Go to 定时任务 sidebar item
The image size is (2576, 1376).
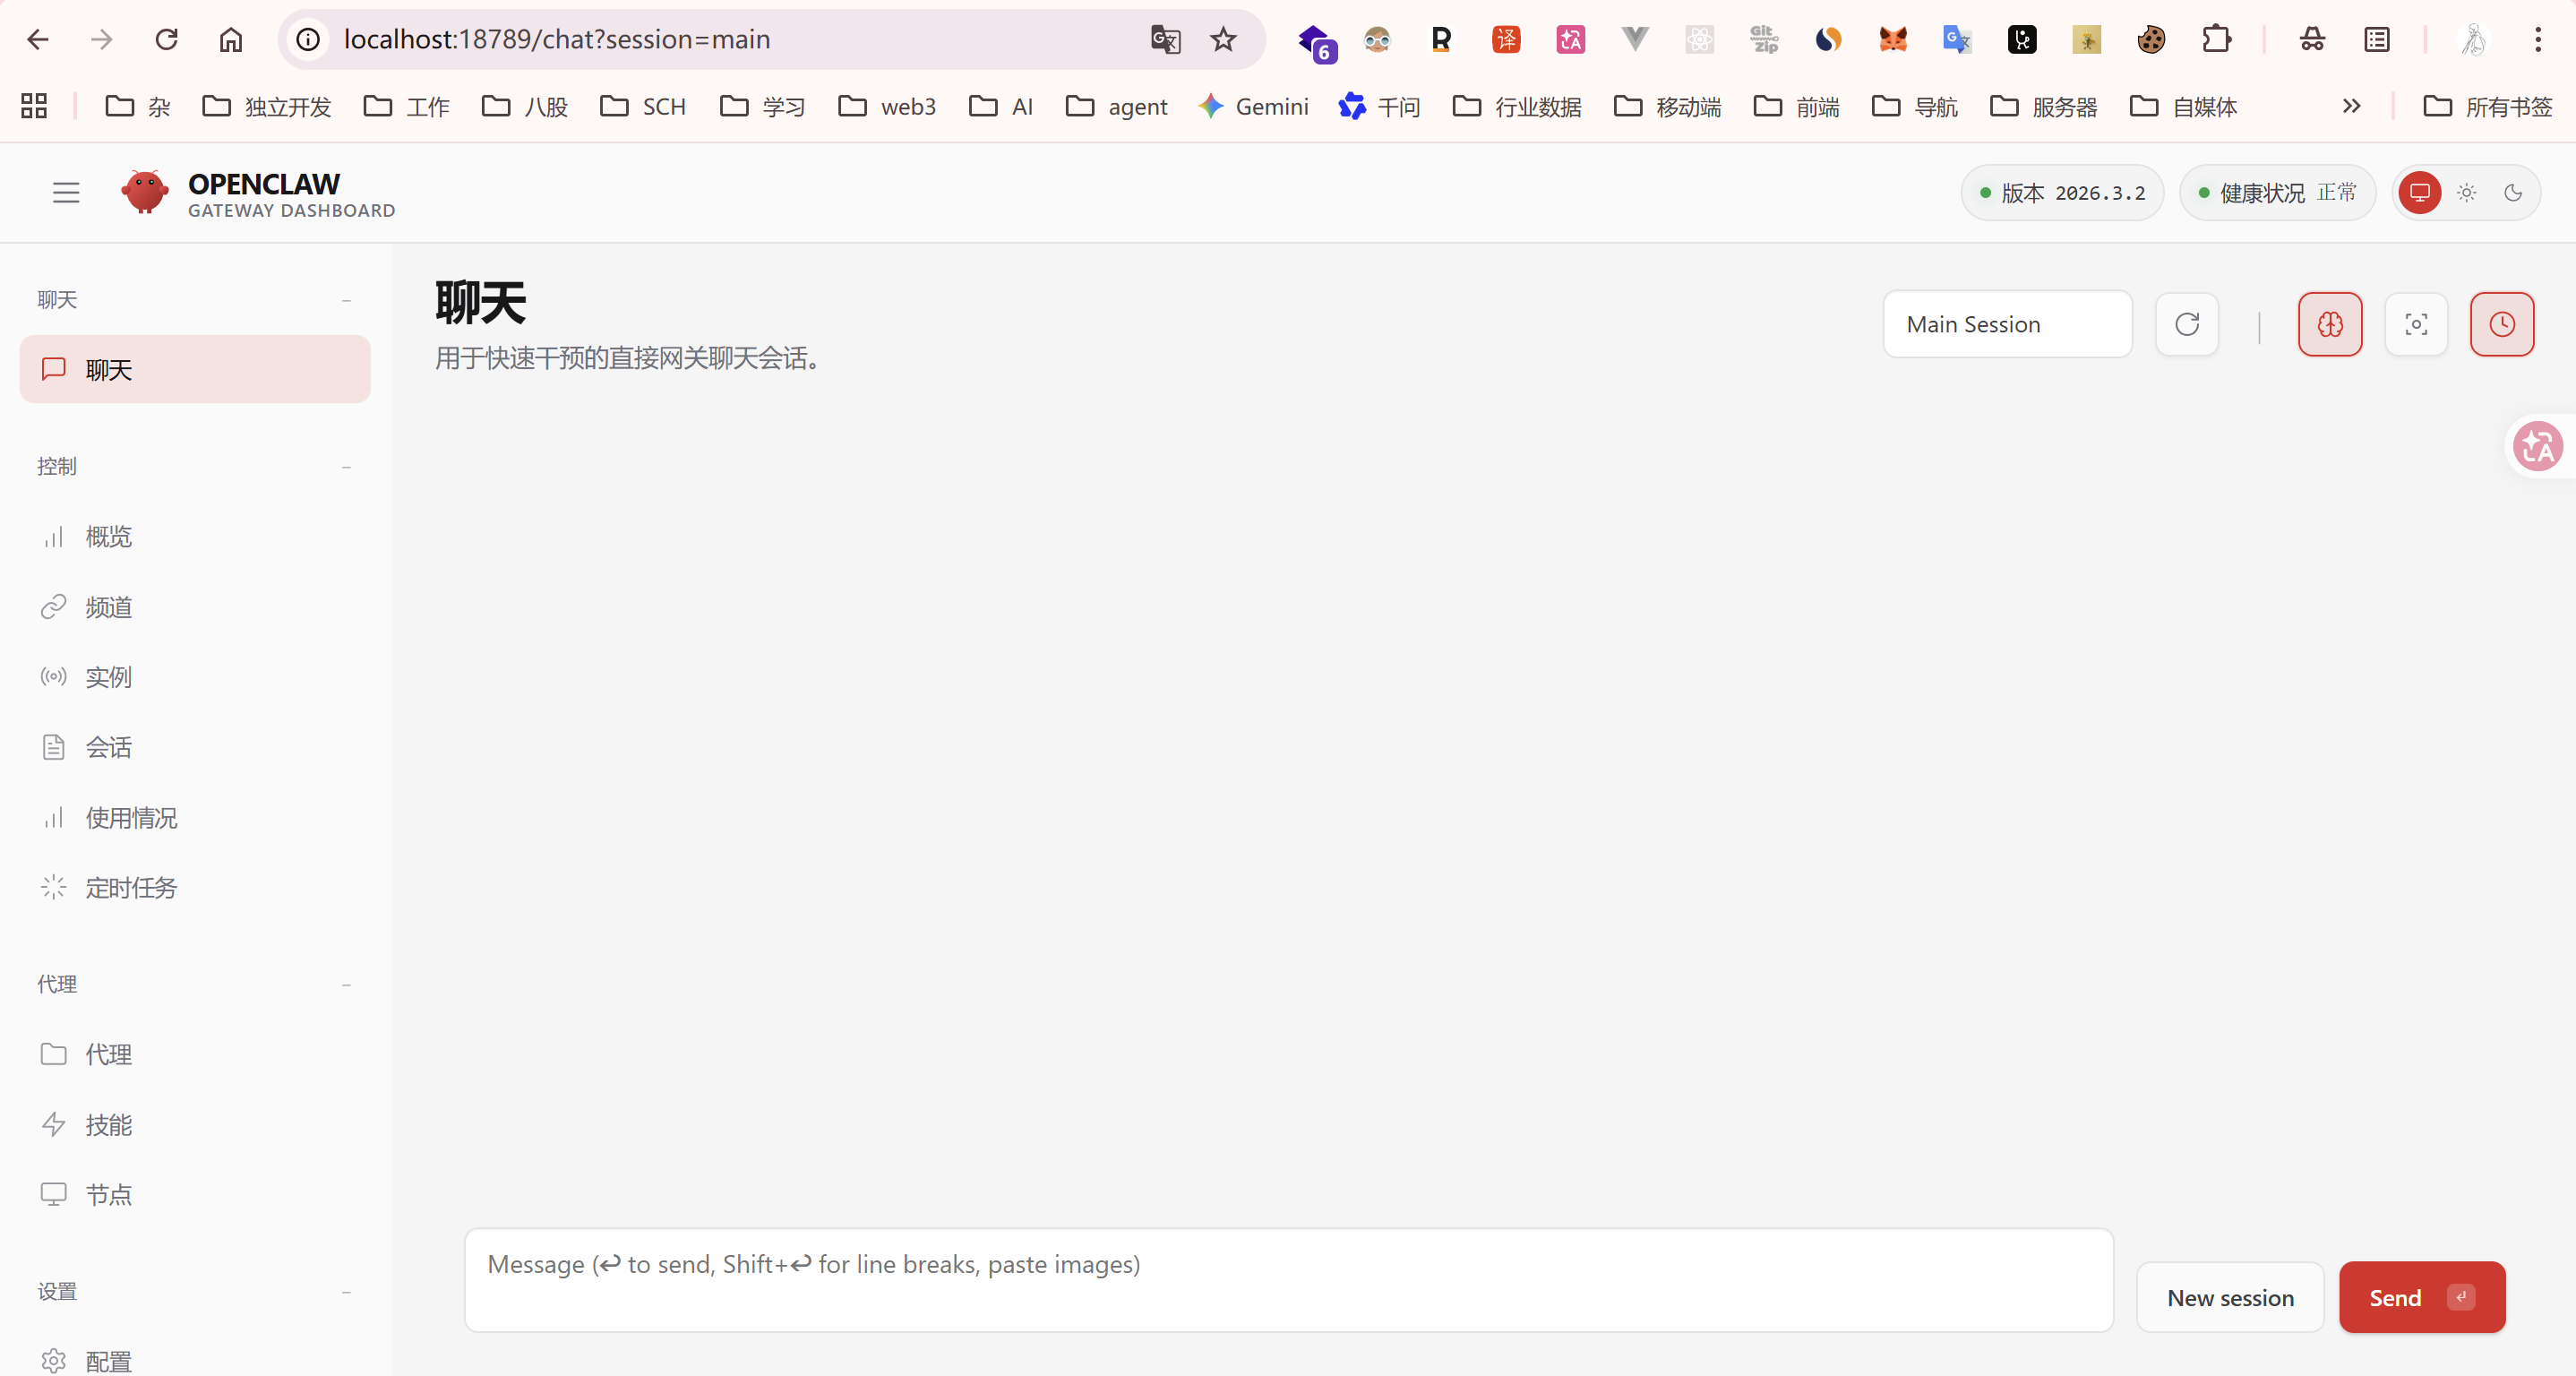point(130,888)
